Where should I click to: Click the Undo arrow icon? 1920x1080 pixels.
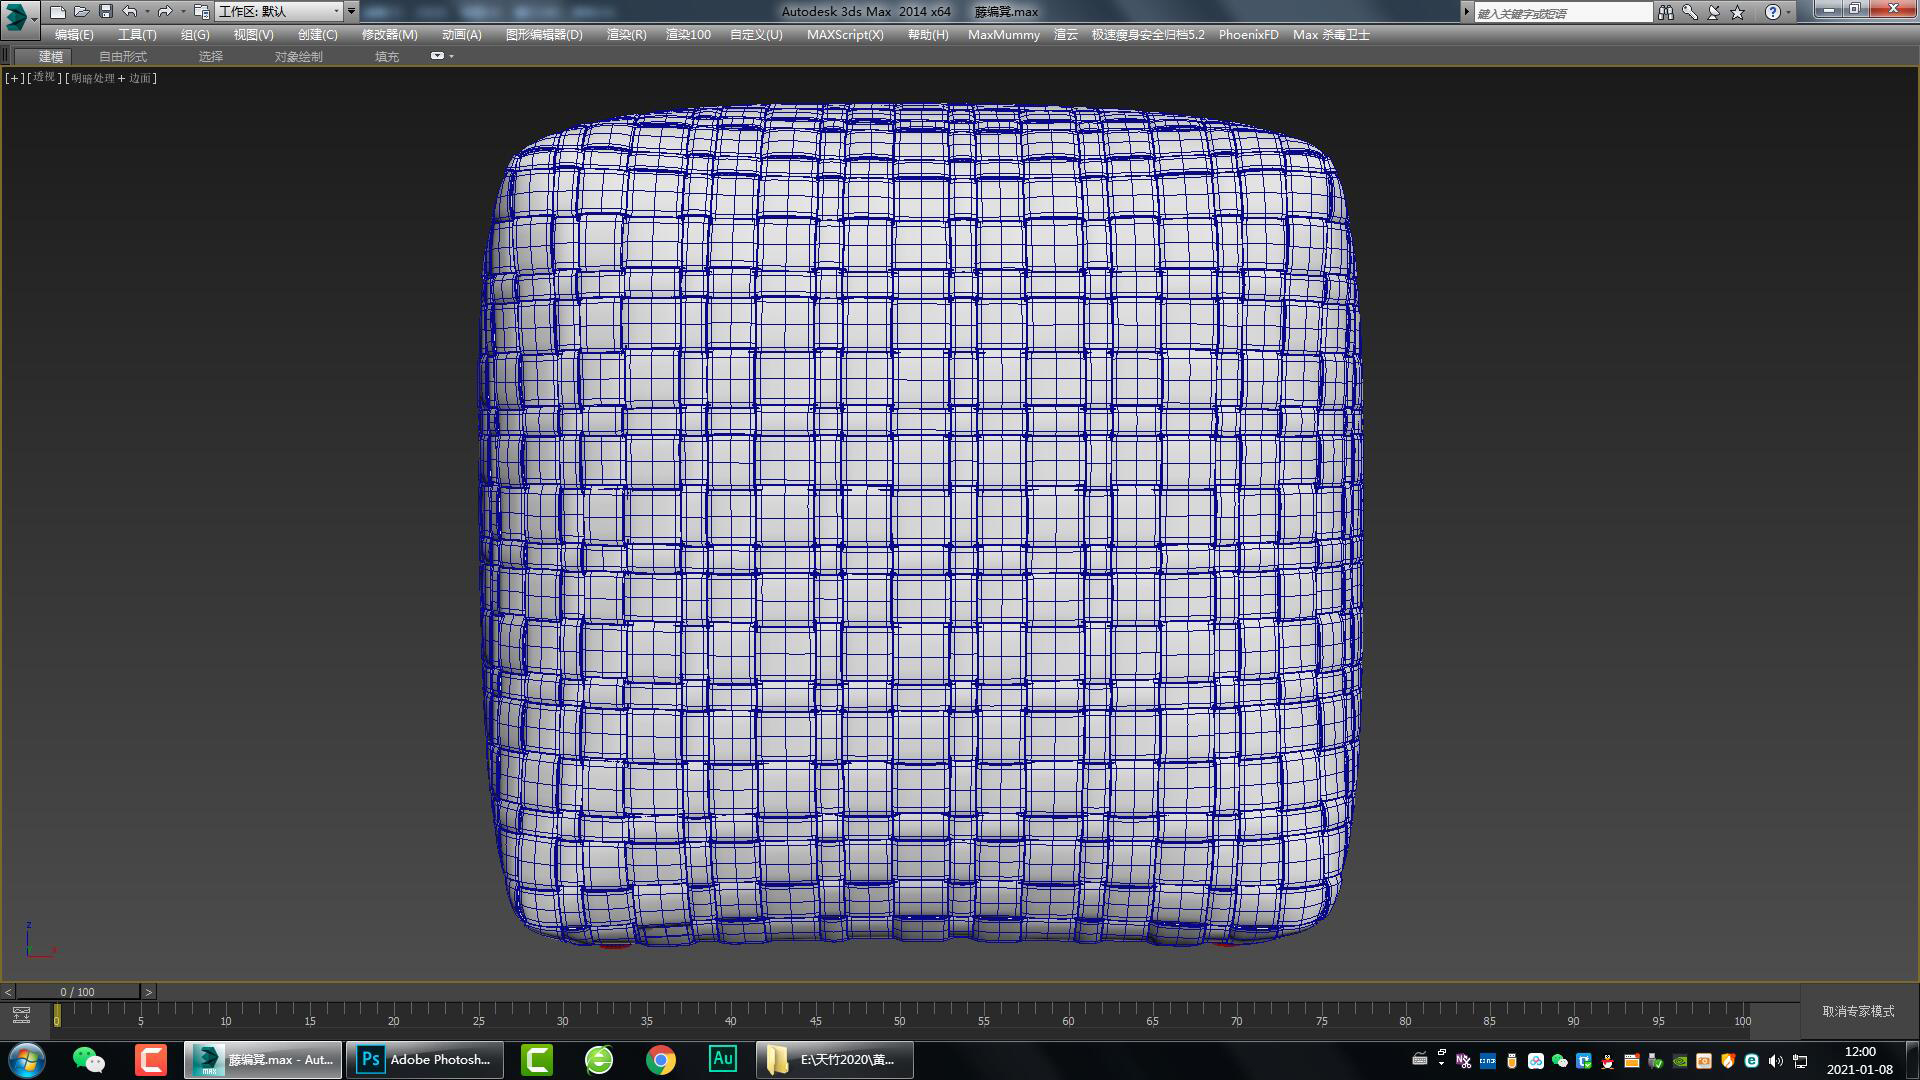coord(130,12)
